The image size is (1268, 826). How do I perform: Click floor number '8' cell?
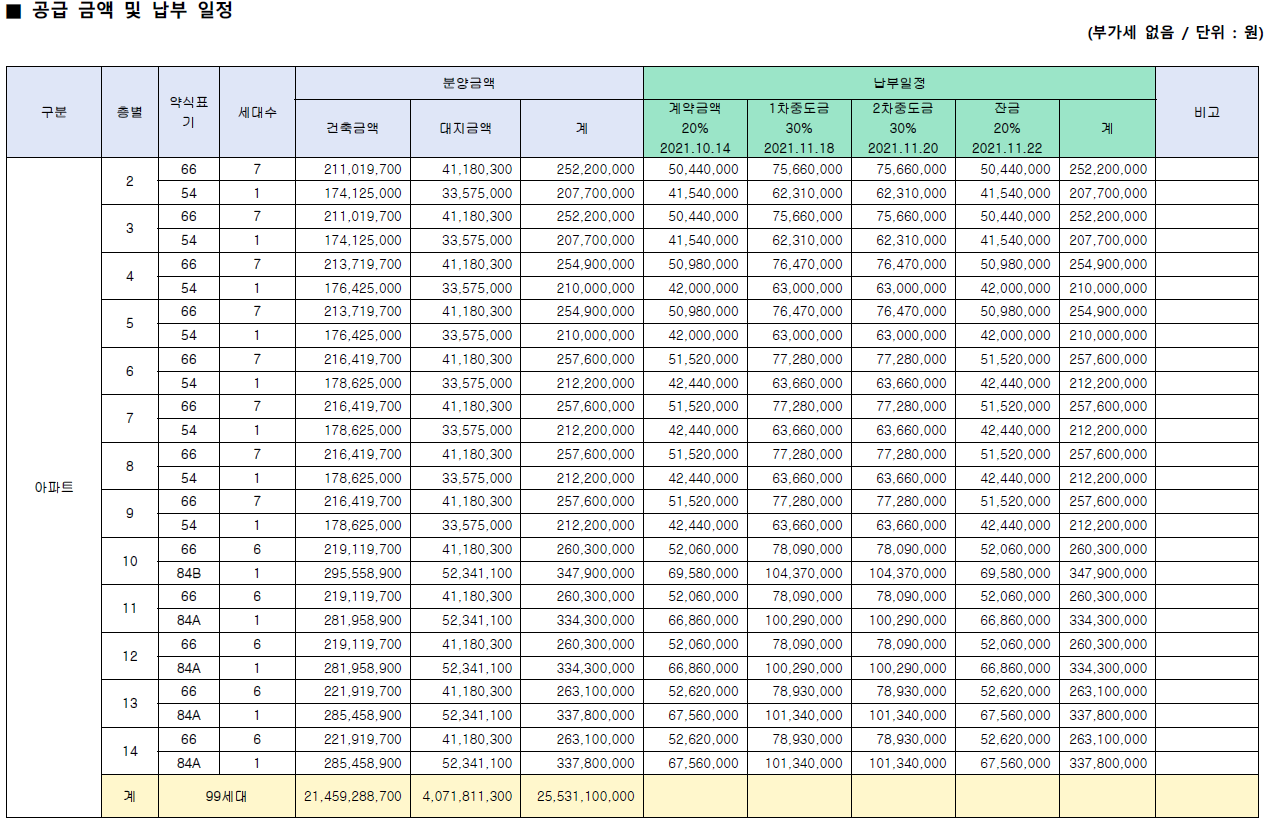130,466
